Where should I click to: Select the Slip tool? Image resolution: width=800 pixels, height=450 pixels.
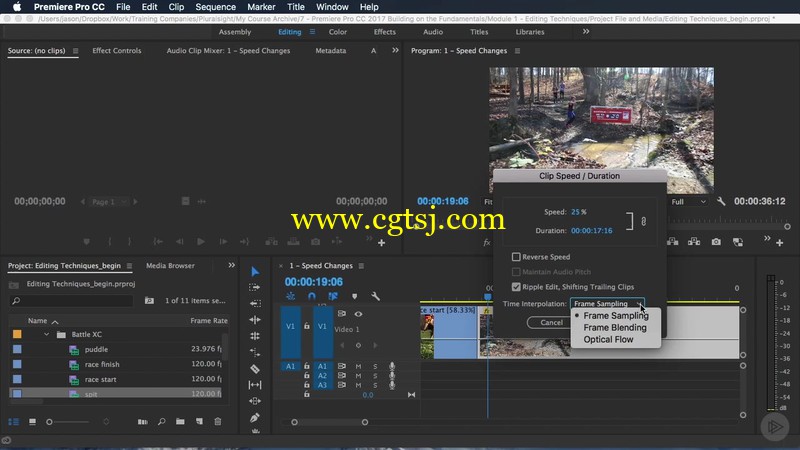(255, 385)
